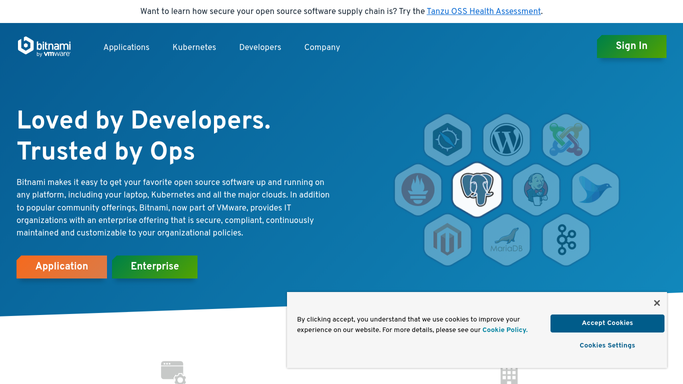683x384 pixels.
Task: Open the Developers menu
Action: pos(260,47)
